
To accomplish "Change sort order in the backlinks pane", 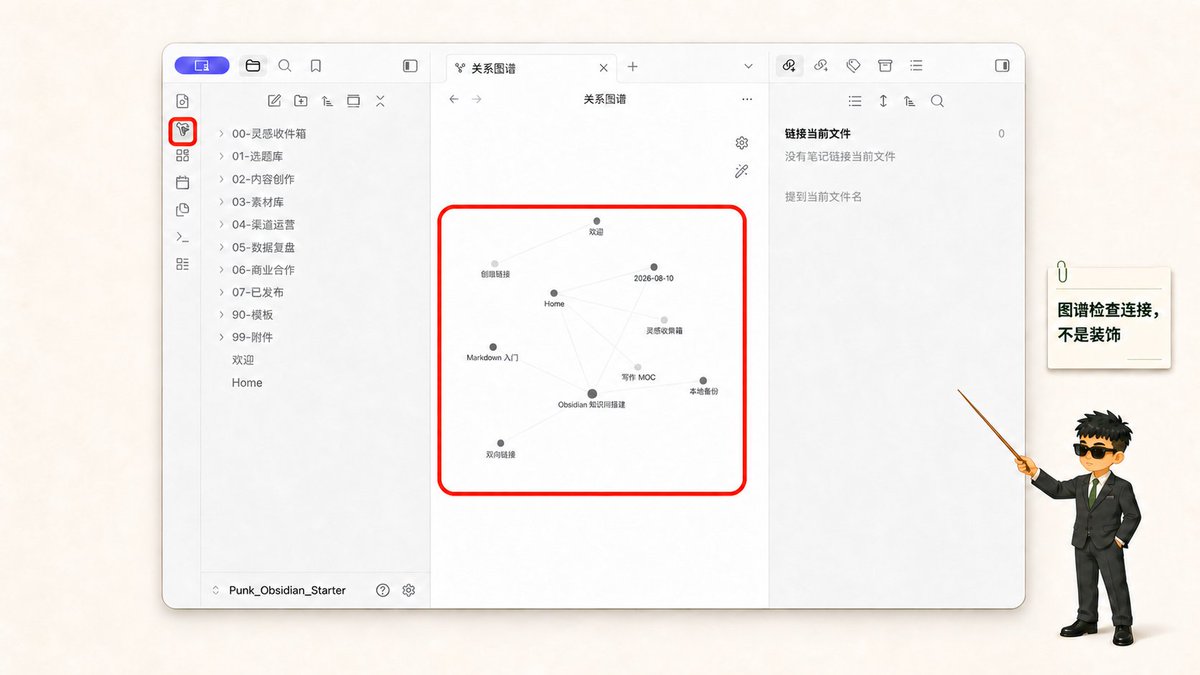I will pos(909,101).
